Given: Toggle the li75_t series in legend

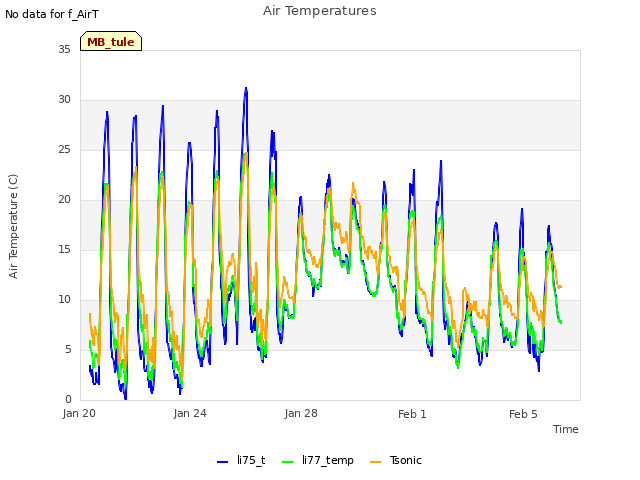Looking at the screenshot, I should point(241,460).
